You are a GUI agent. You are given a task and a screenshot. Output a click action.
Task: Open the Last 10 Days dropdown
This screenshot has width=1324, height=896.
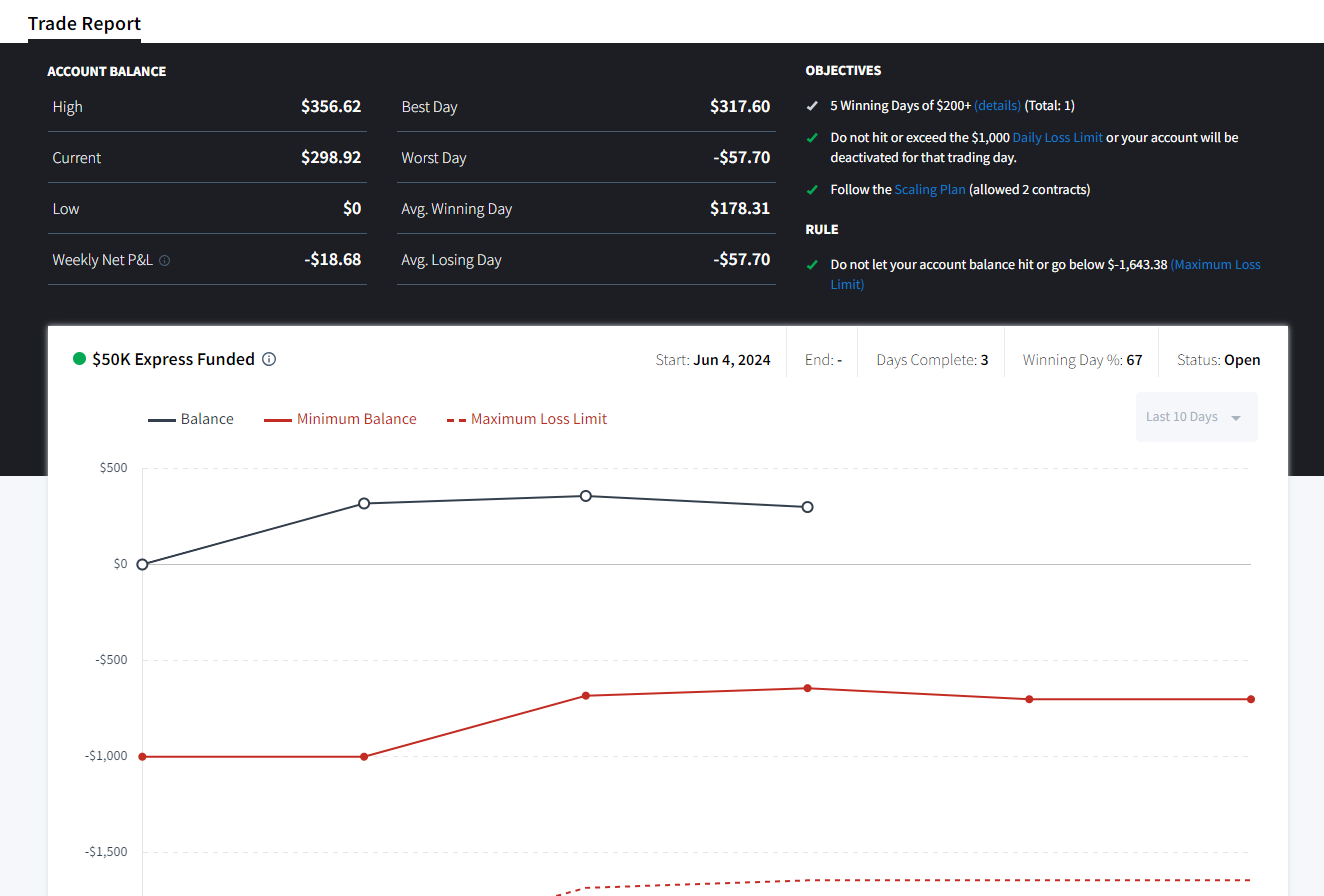point(1196,417)
